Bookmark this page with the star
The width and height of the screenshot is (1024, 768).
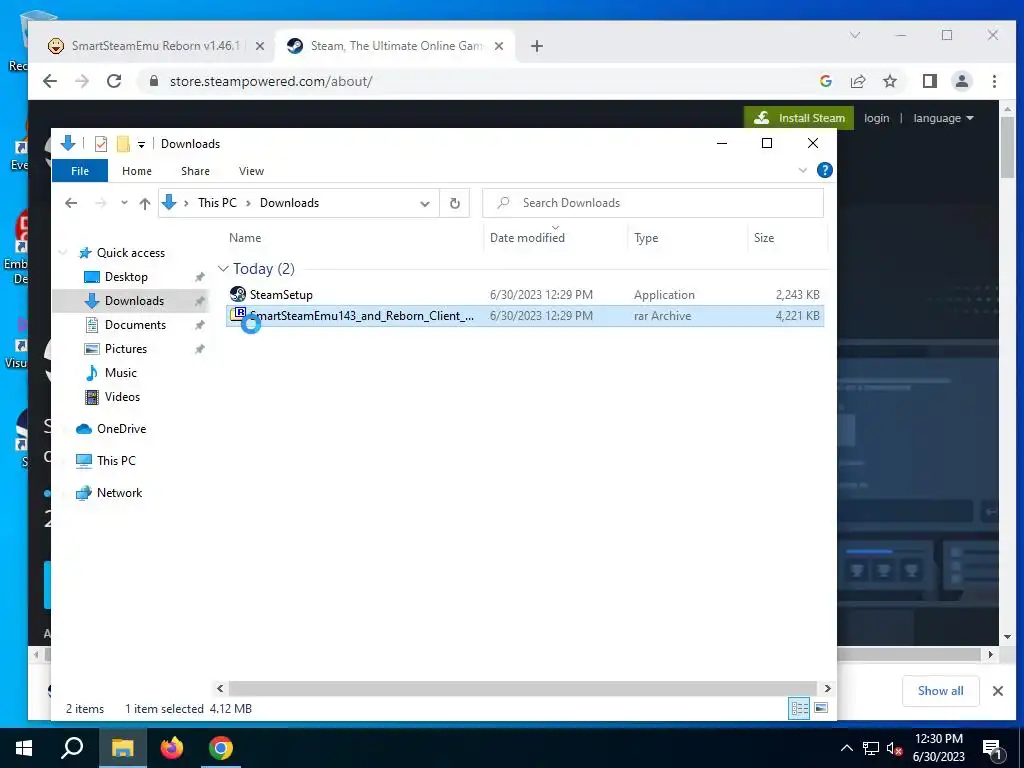coord(889,81)
